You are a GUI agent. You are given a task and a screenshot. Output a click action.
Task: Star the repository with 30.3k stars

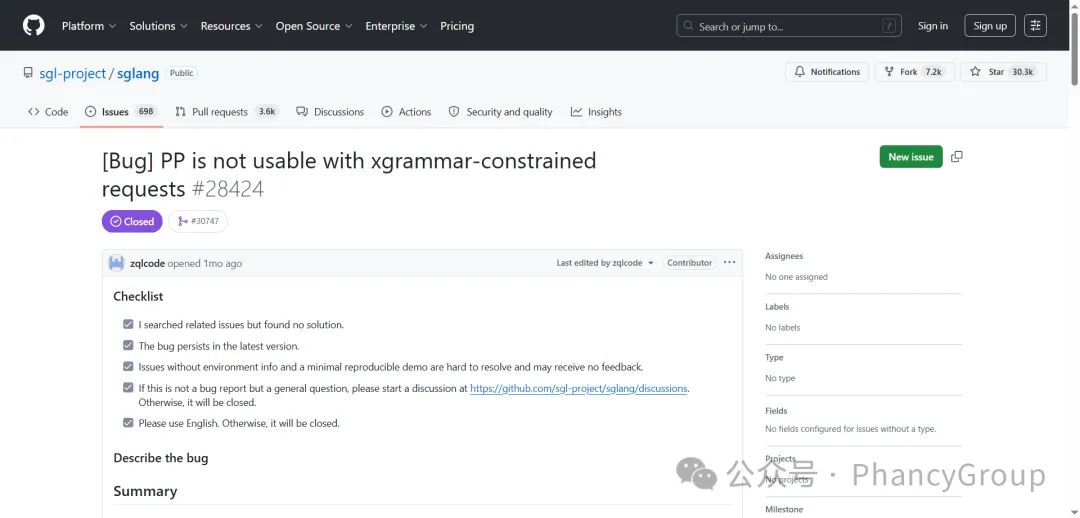1004,72
